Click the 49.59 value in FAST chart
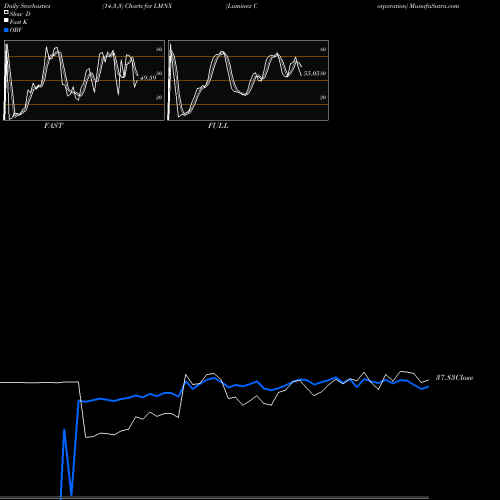The image size is (500, 500). point(148,78)
